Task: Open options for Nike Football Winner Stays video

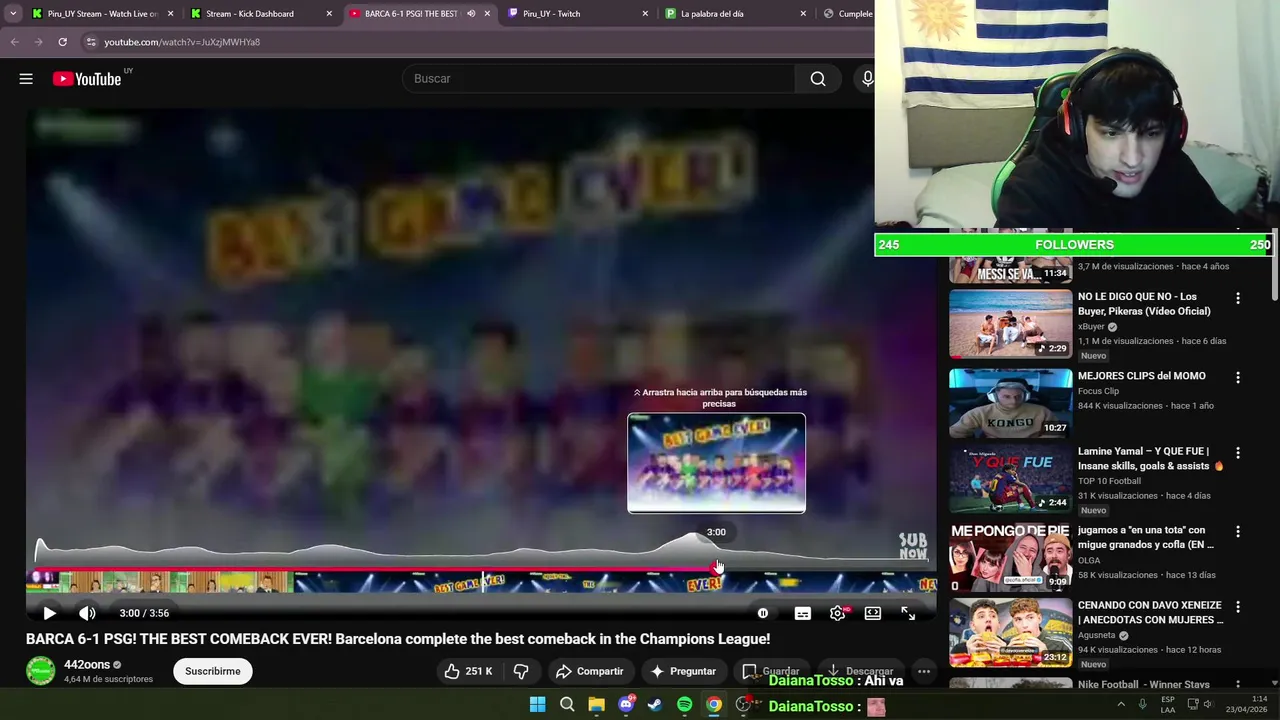Action: (1238, 686)
